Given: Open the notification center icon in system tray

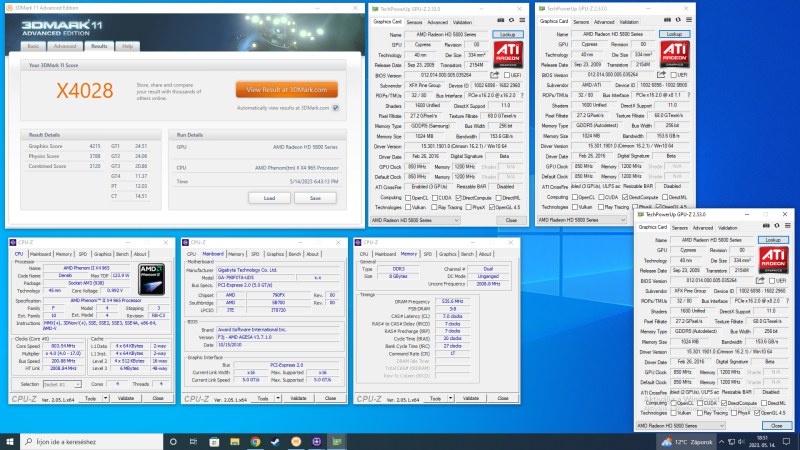Looking at the screenshot, I should click(x=787, y=441).
